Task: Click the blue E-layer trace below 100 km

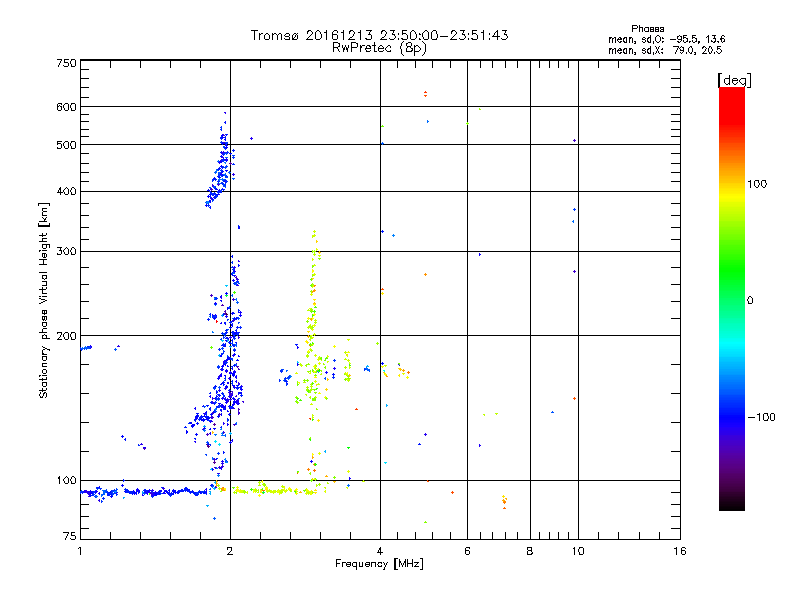Action: coord(145,492)
